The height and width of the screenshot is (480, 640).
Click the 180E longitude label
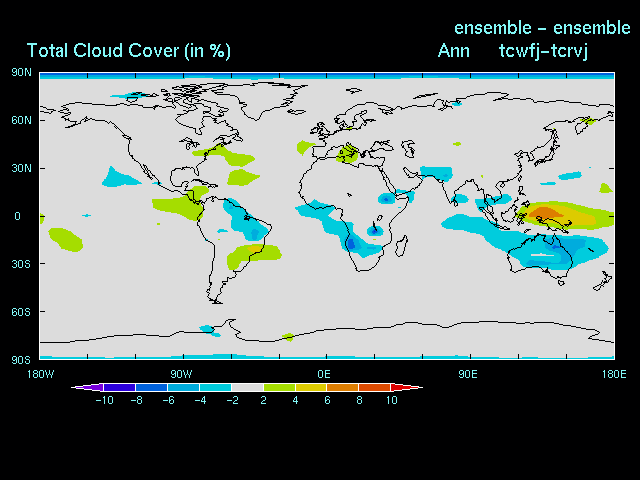pos(614,374)
